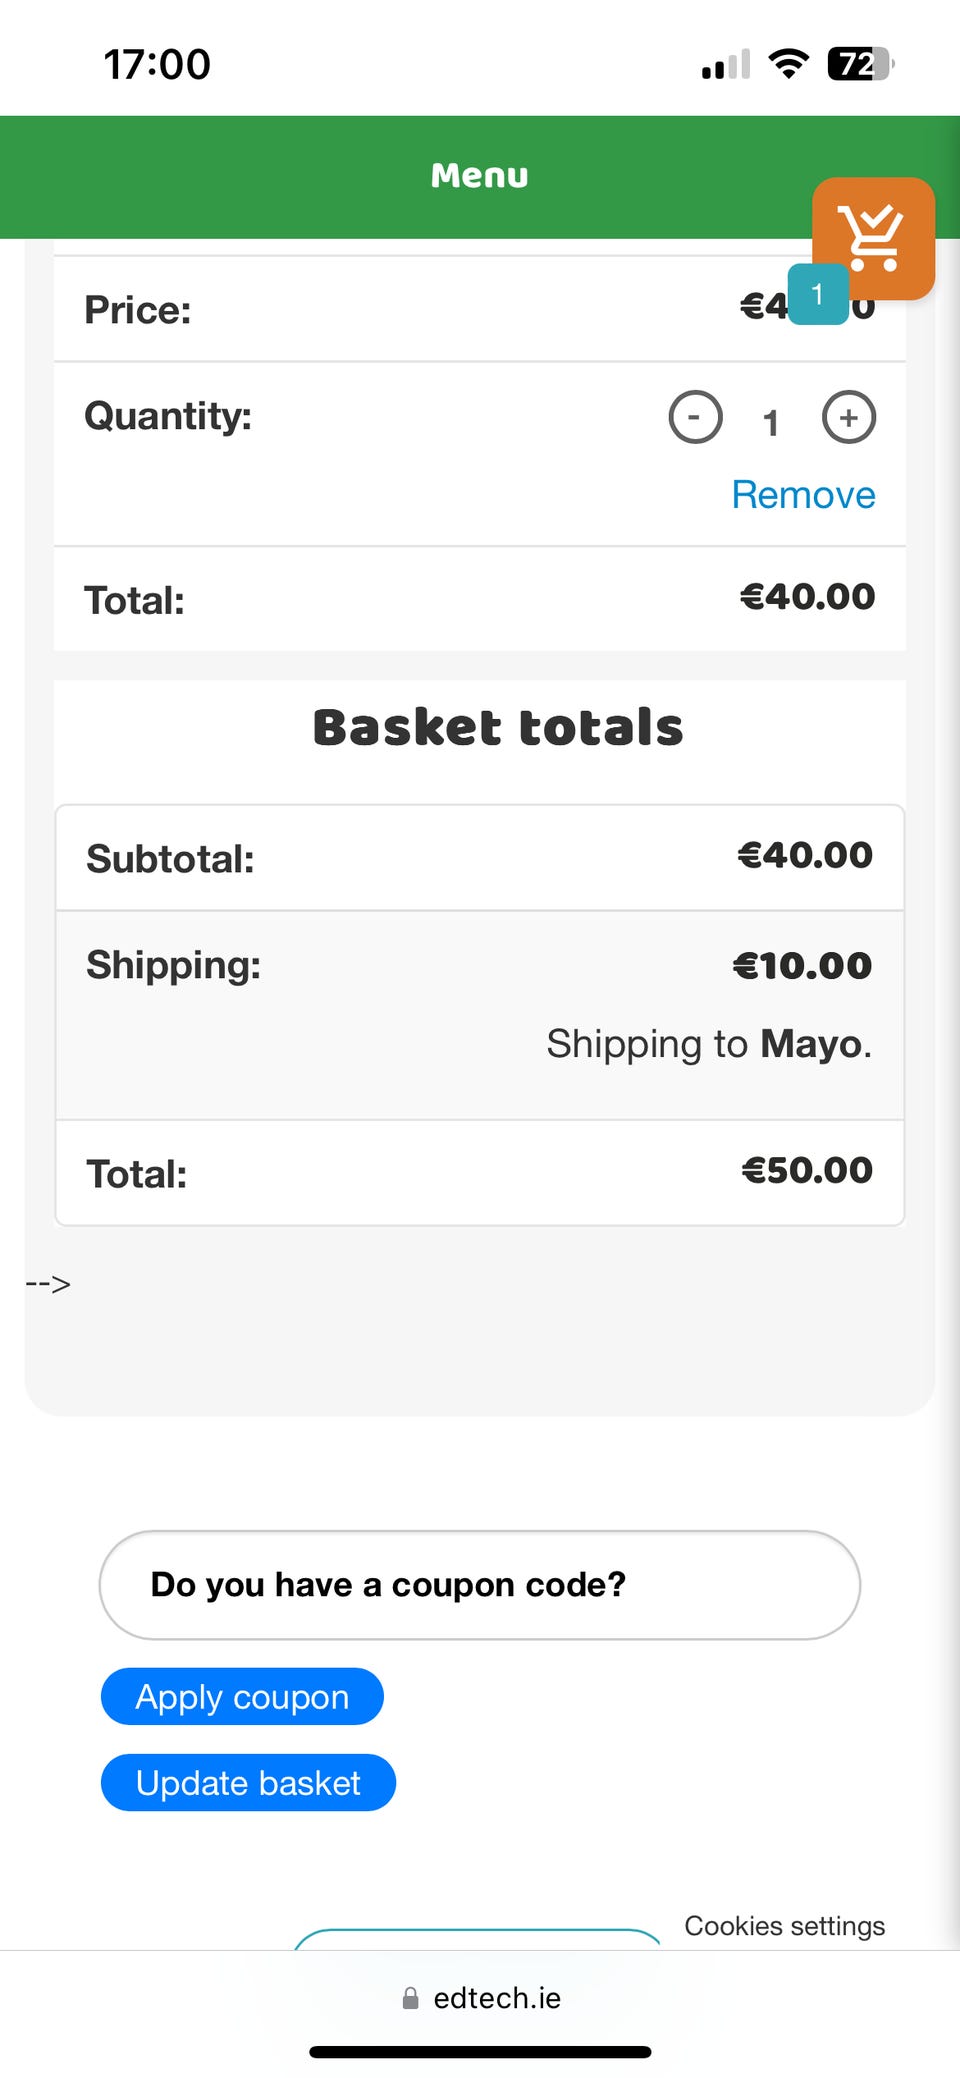Remove the item from the basket
Screen dimensions: 960x2078
[803, 495]
